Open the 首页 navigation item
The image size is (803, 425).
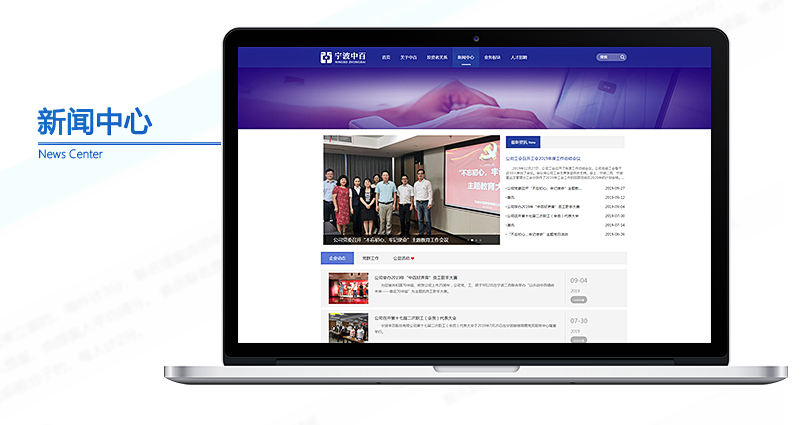pos(386,58)
